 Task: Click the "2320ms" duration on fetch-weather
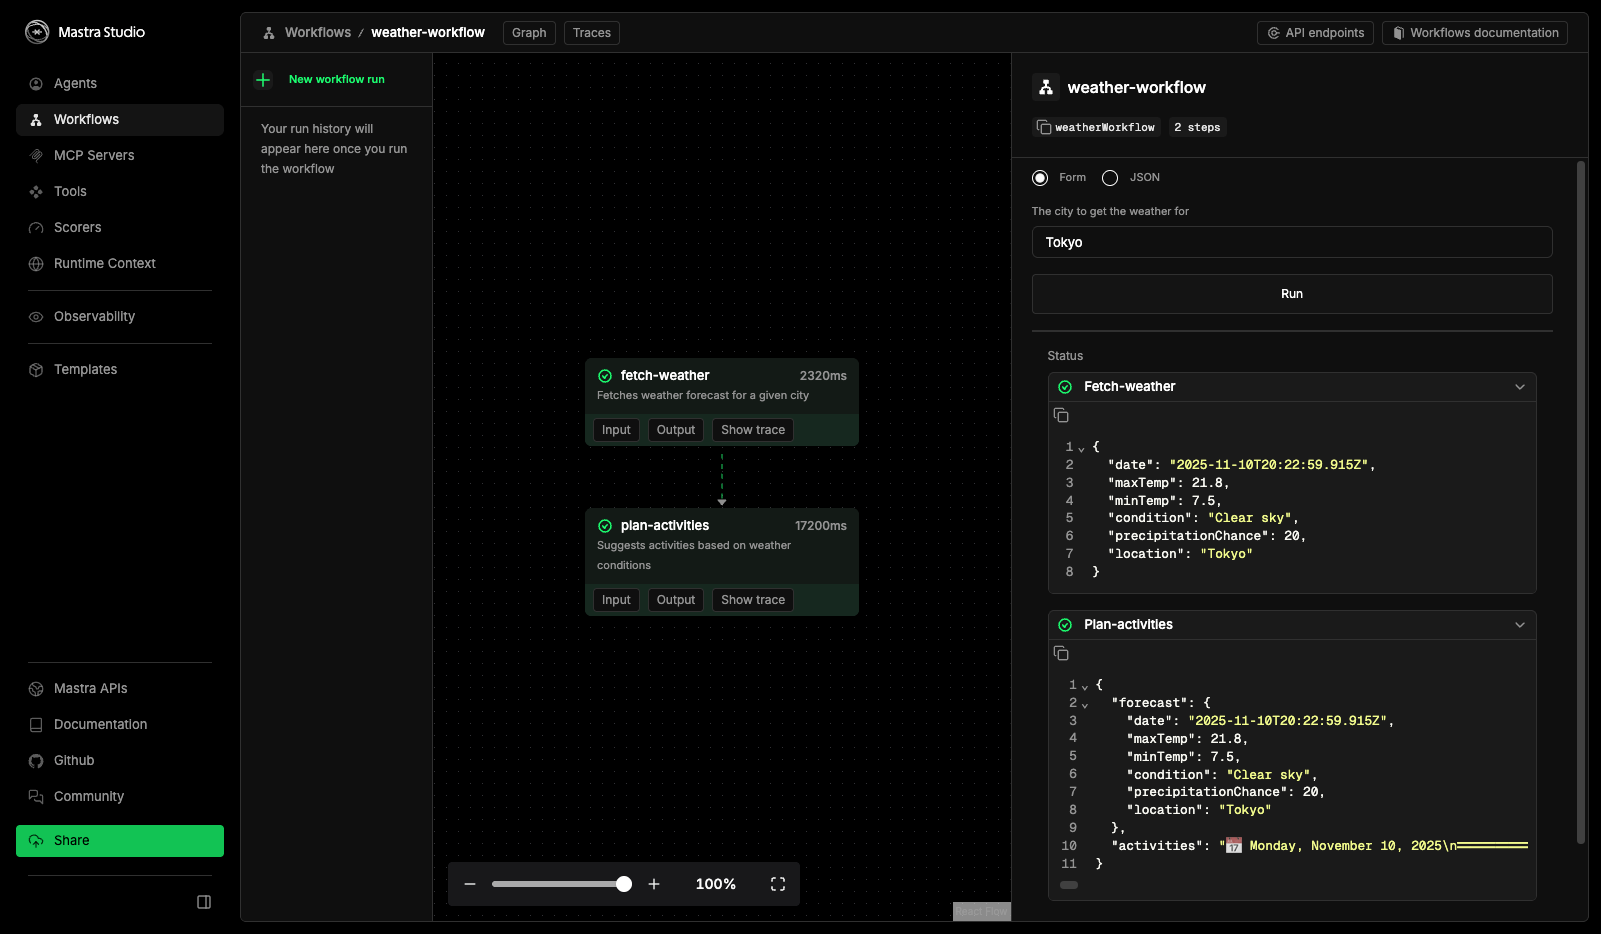pos(823,376)
